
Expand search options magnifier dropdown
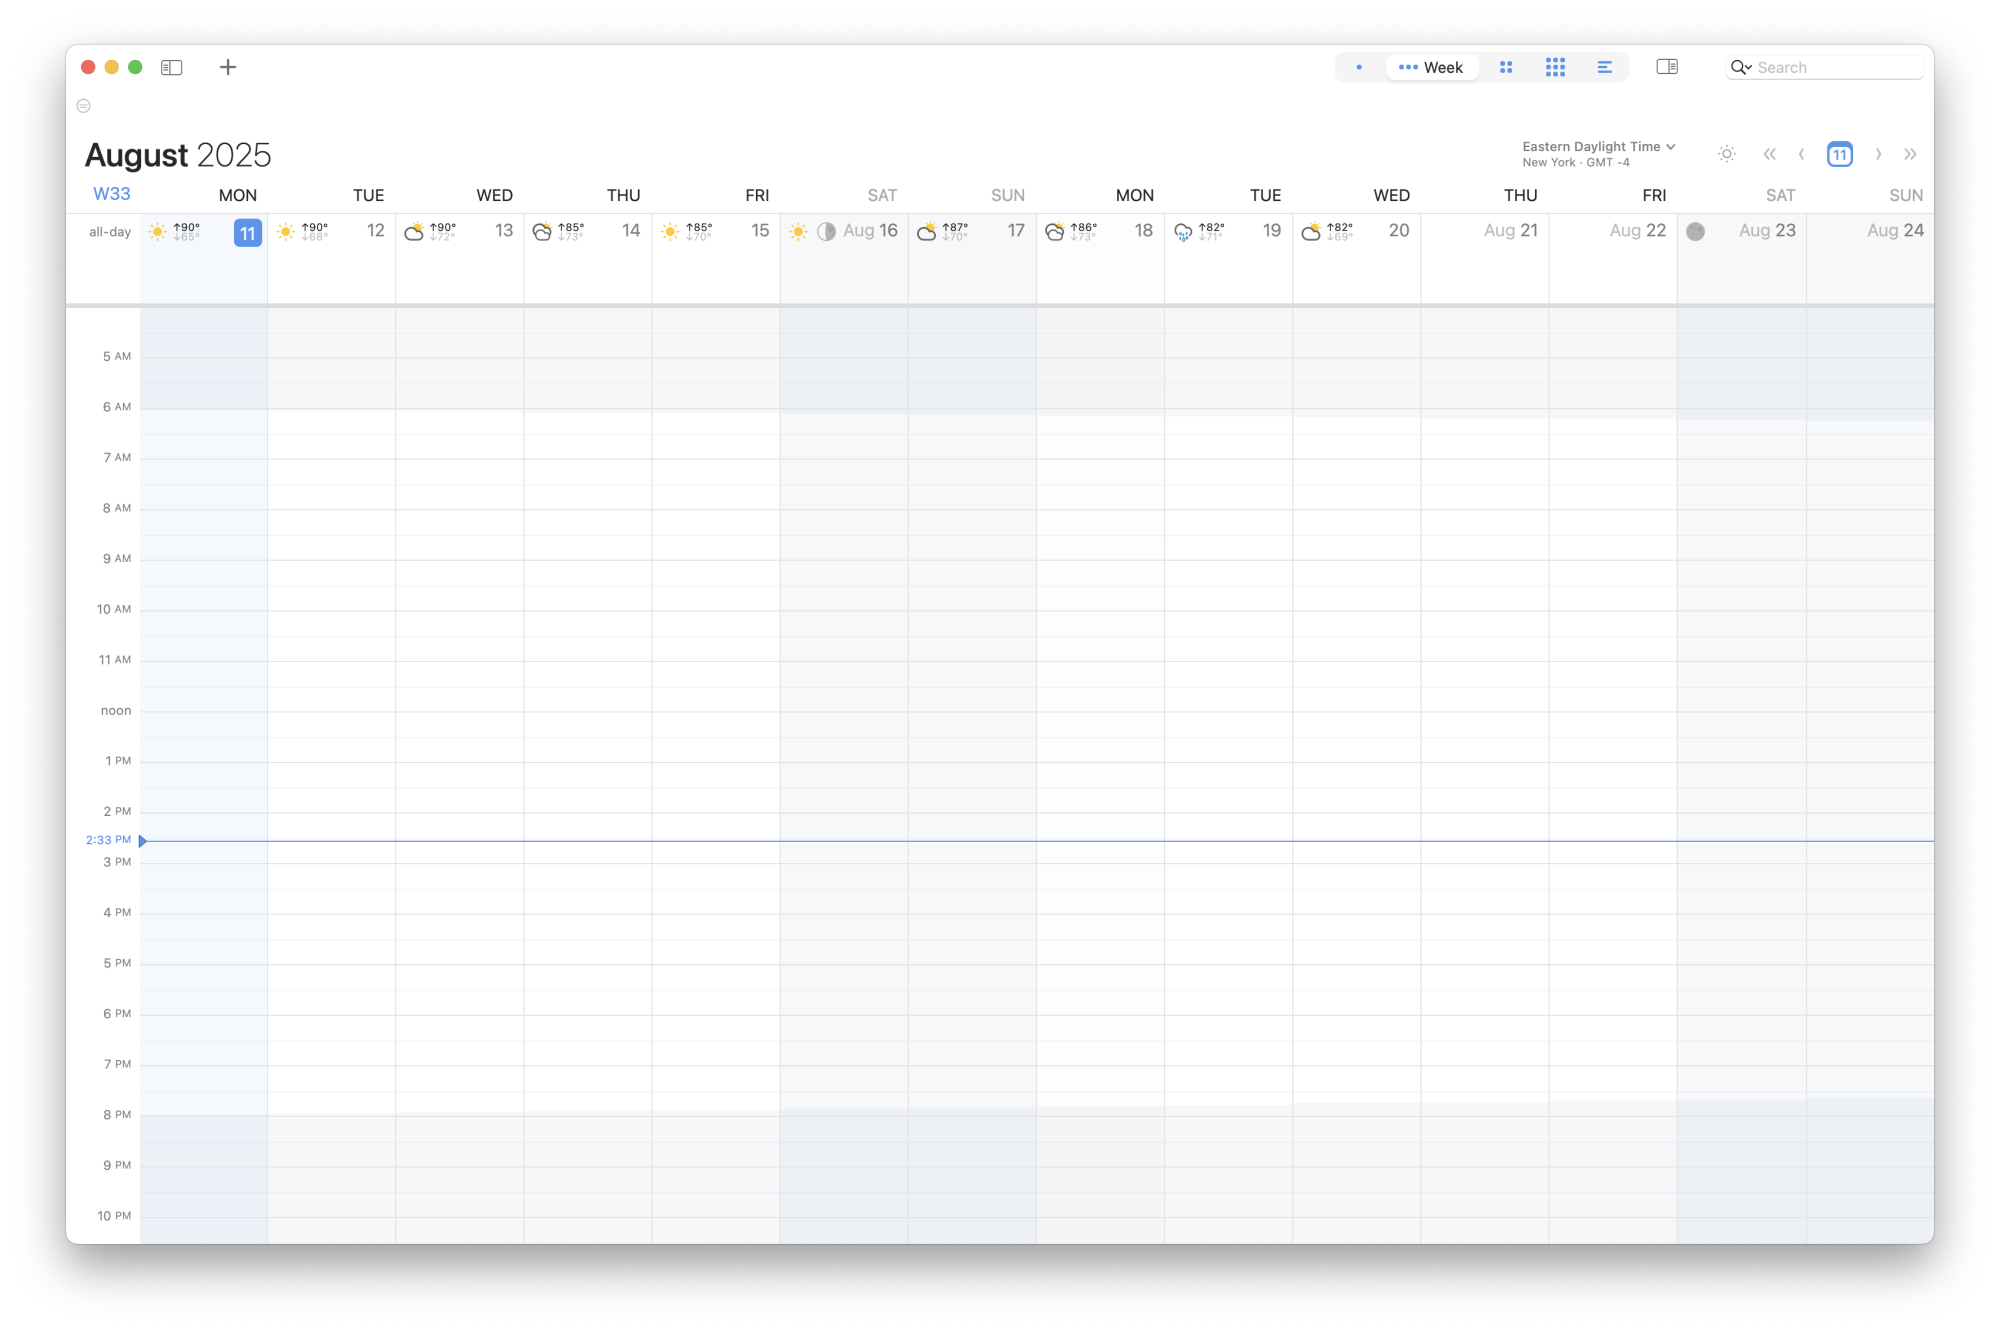pos(1741,67)
